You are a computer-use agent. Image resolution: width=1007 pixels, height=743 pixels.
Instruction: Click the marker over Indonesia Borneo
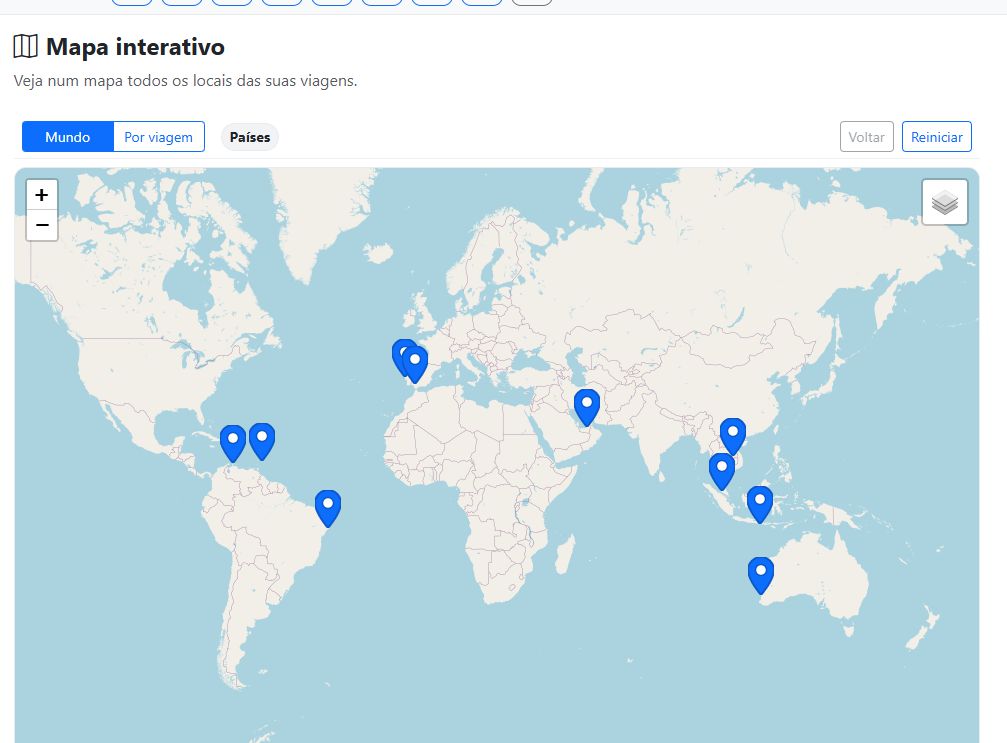click(x=760, y=505)
